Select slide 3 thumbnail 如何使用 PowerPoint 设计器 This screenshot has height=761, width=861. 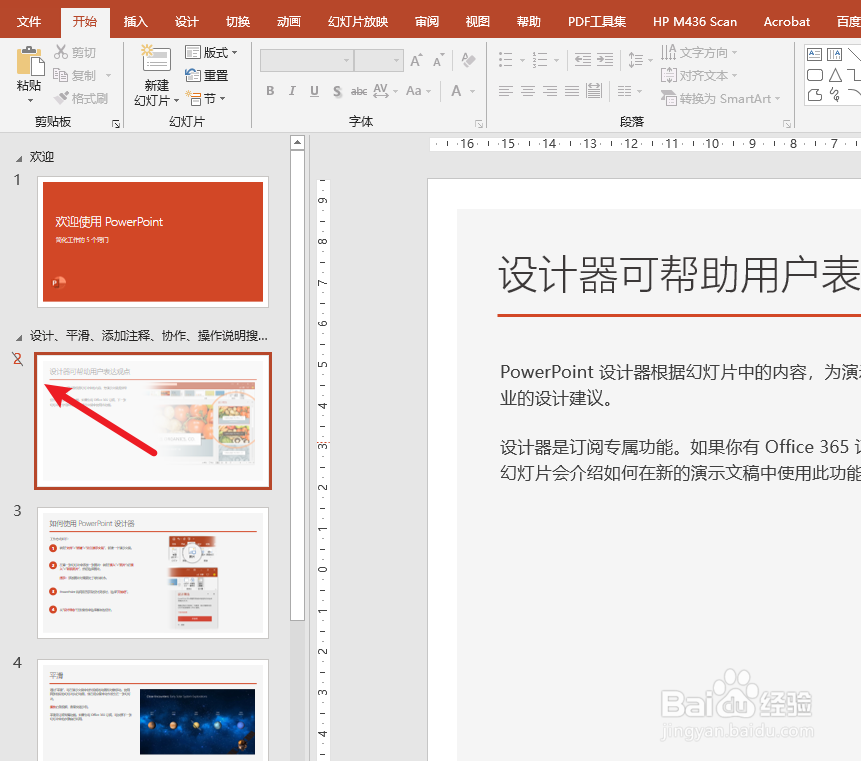[x=153, y=573]
